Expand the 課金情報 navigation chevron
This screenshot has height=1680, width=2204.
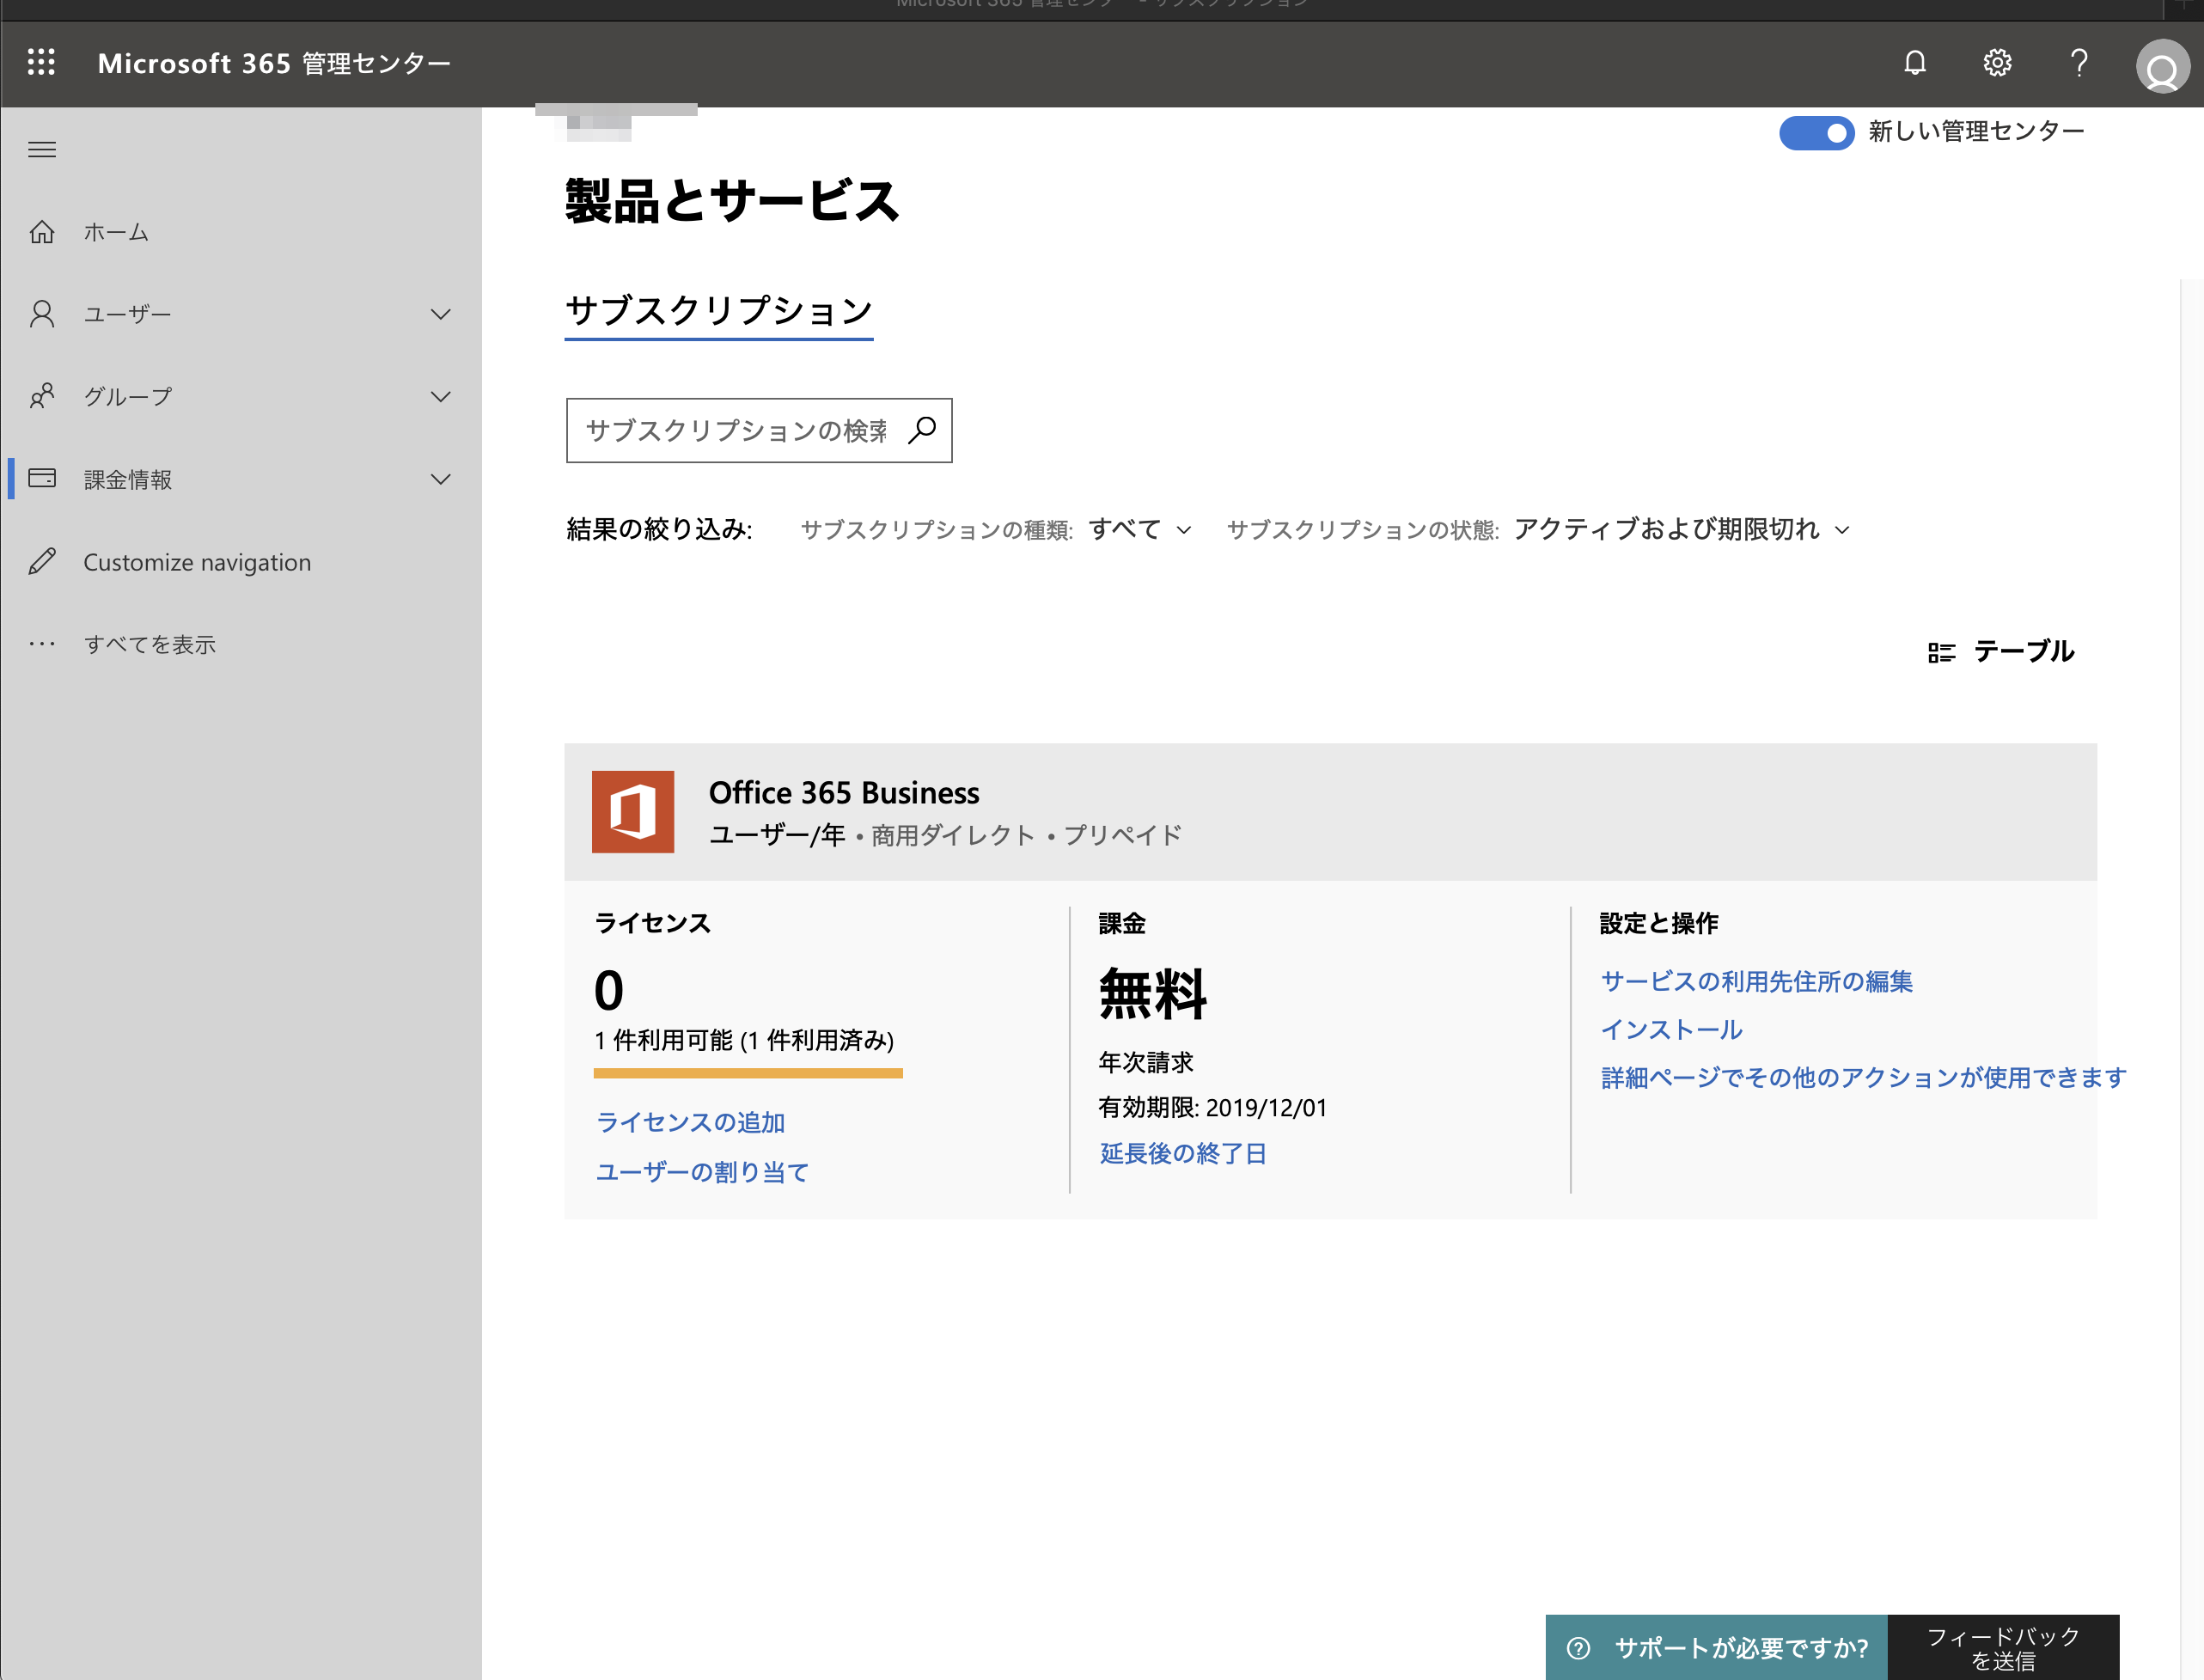[x=440, y=479]
